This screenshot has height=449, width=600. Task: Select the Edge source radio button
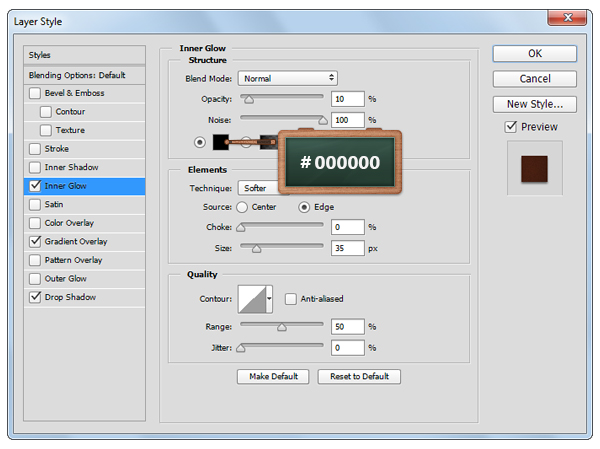[304, 207]
